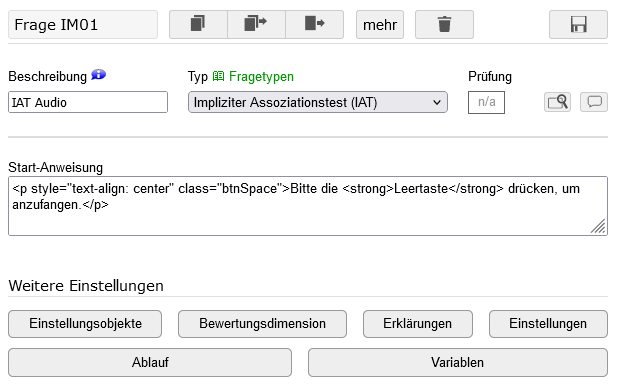Click inside the Start-Anweisung text area
This screenshot has height=391, width=625.
308,206
